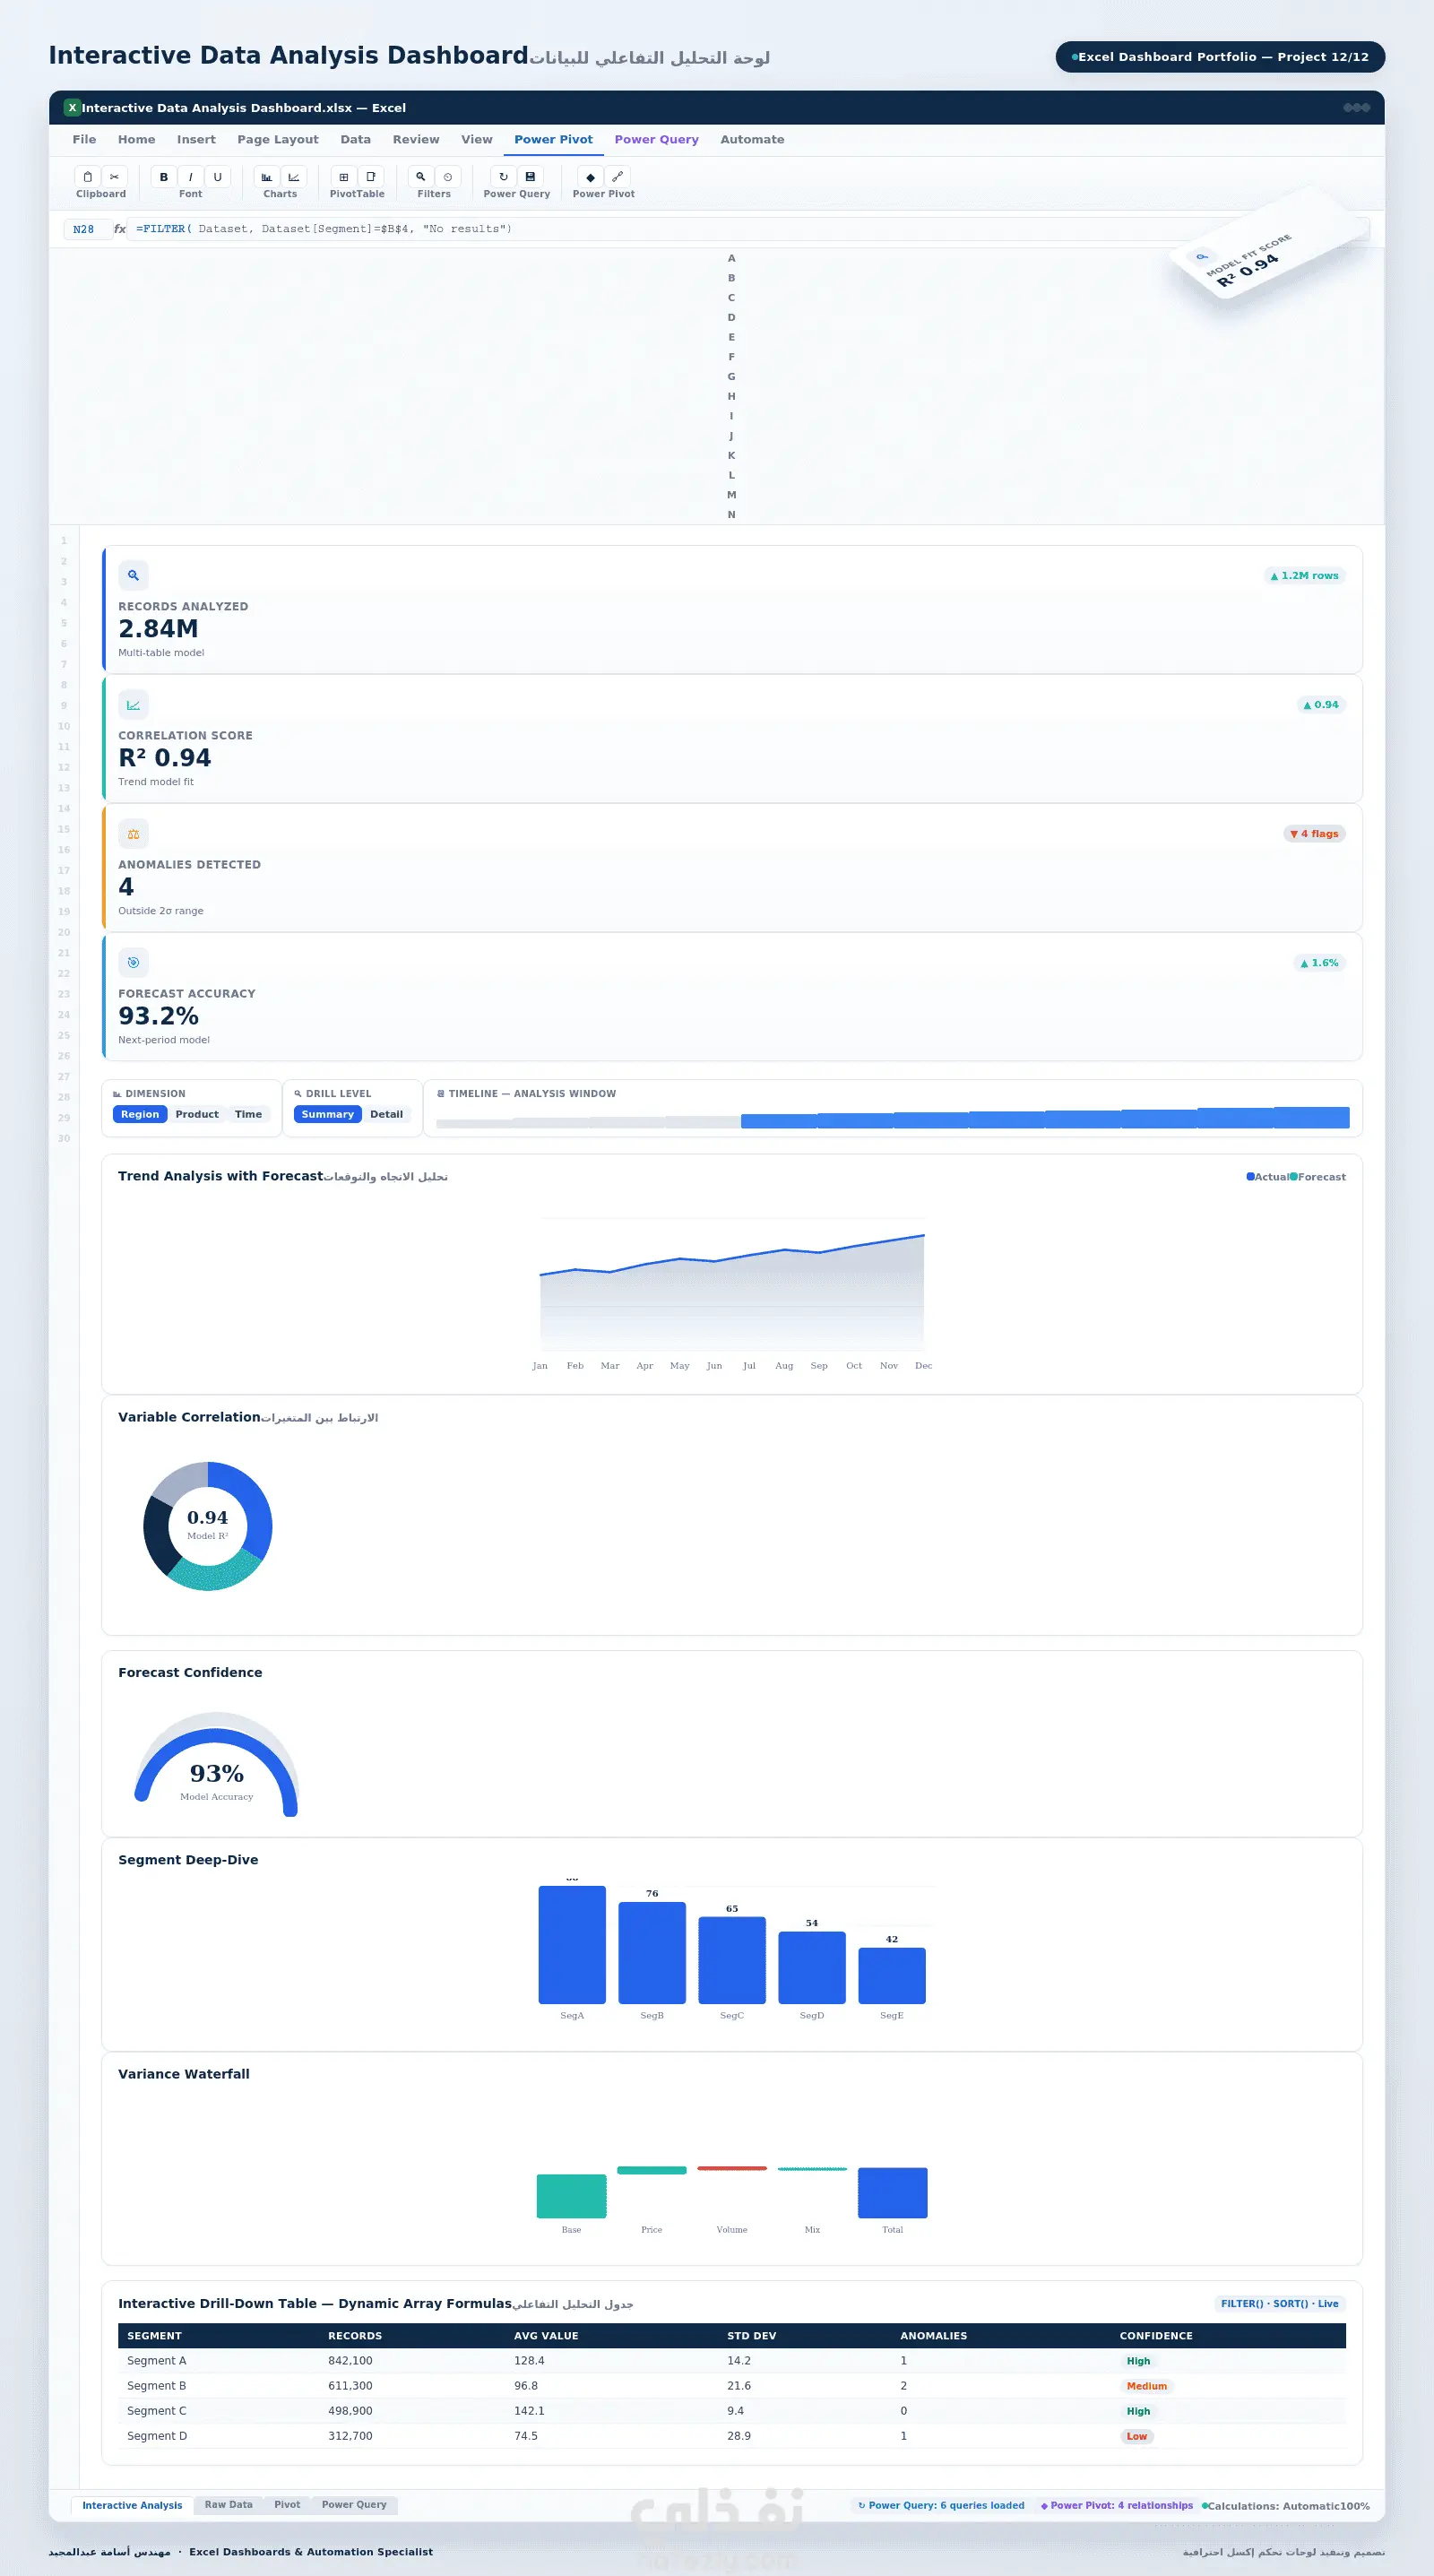The width and height of the screenshot is (1434, 2576).
Task: Switch to the Power Query sheet tab
Action: tap(354, 2505)
